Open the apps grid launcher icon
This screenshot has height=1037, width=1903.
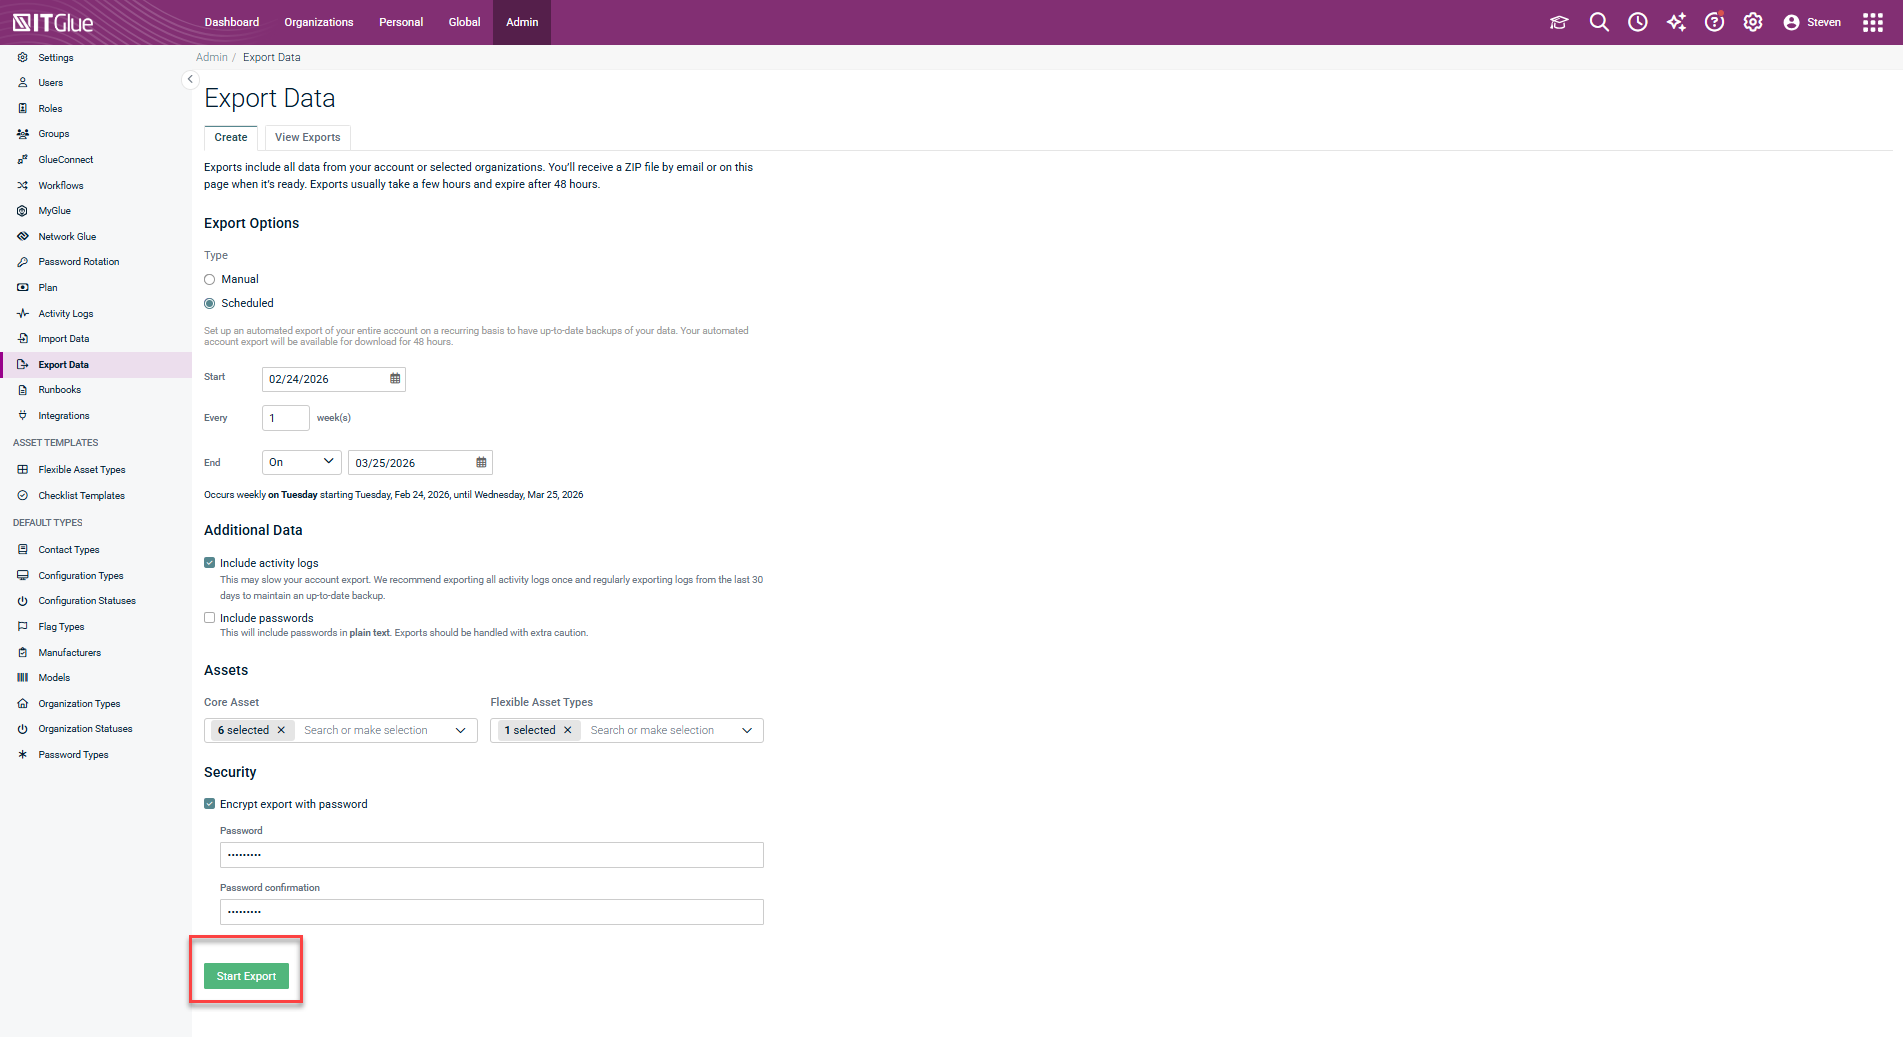pyautogui.click(x=1872, y=22)
